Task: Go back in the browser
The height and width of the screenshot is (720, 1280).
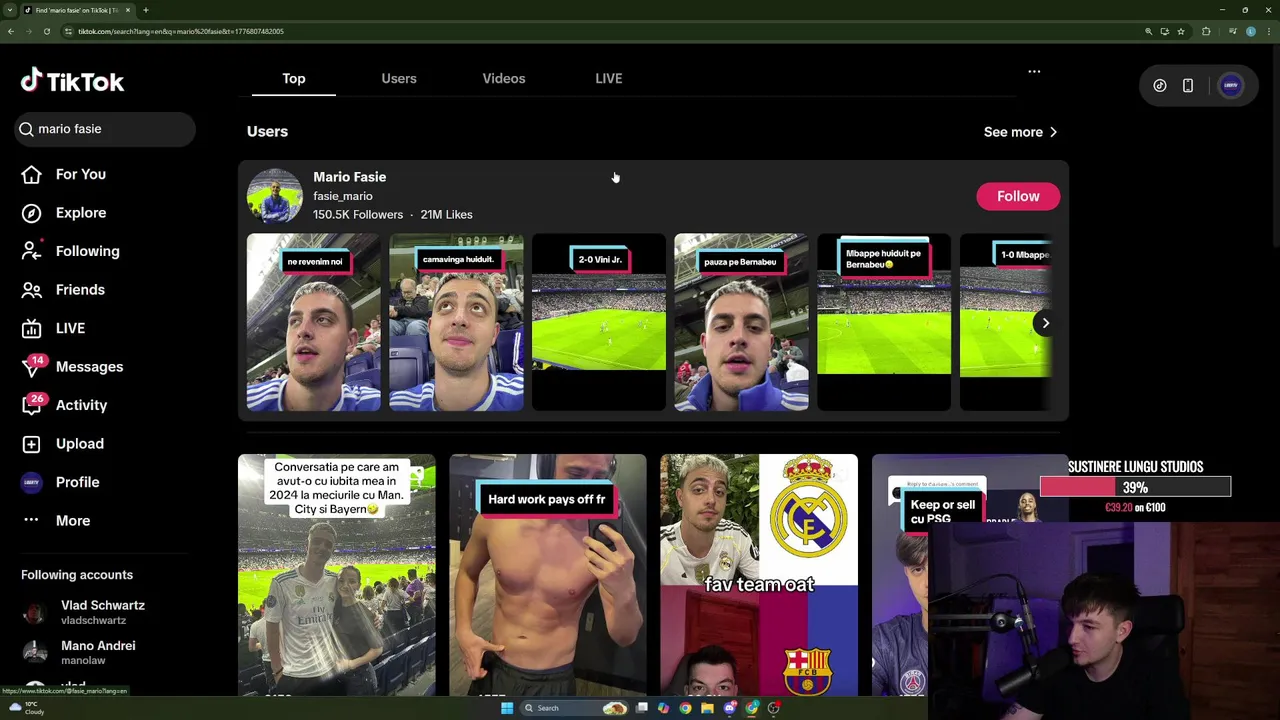Action: click(x=10, y=31)
